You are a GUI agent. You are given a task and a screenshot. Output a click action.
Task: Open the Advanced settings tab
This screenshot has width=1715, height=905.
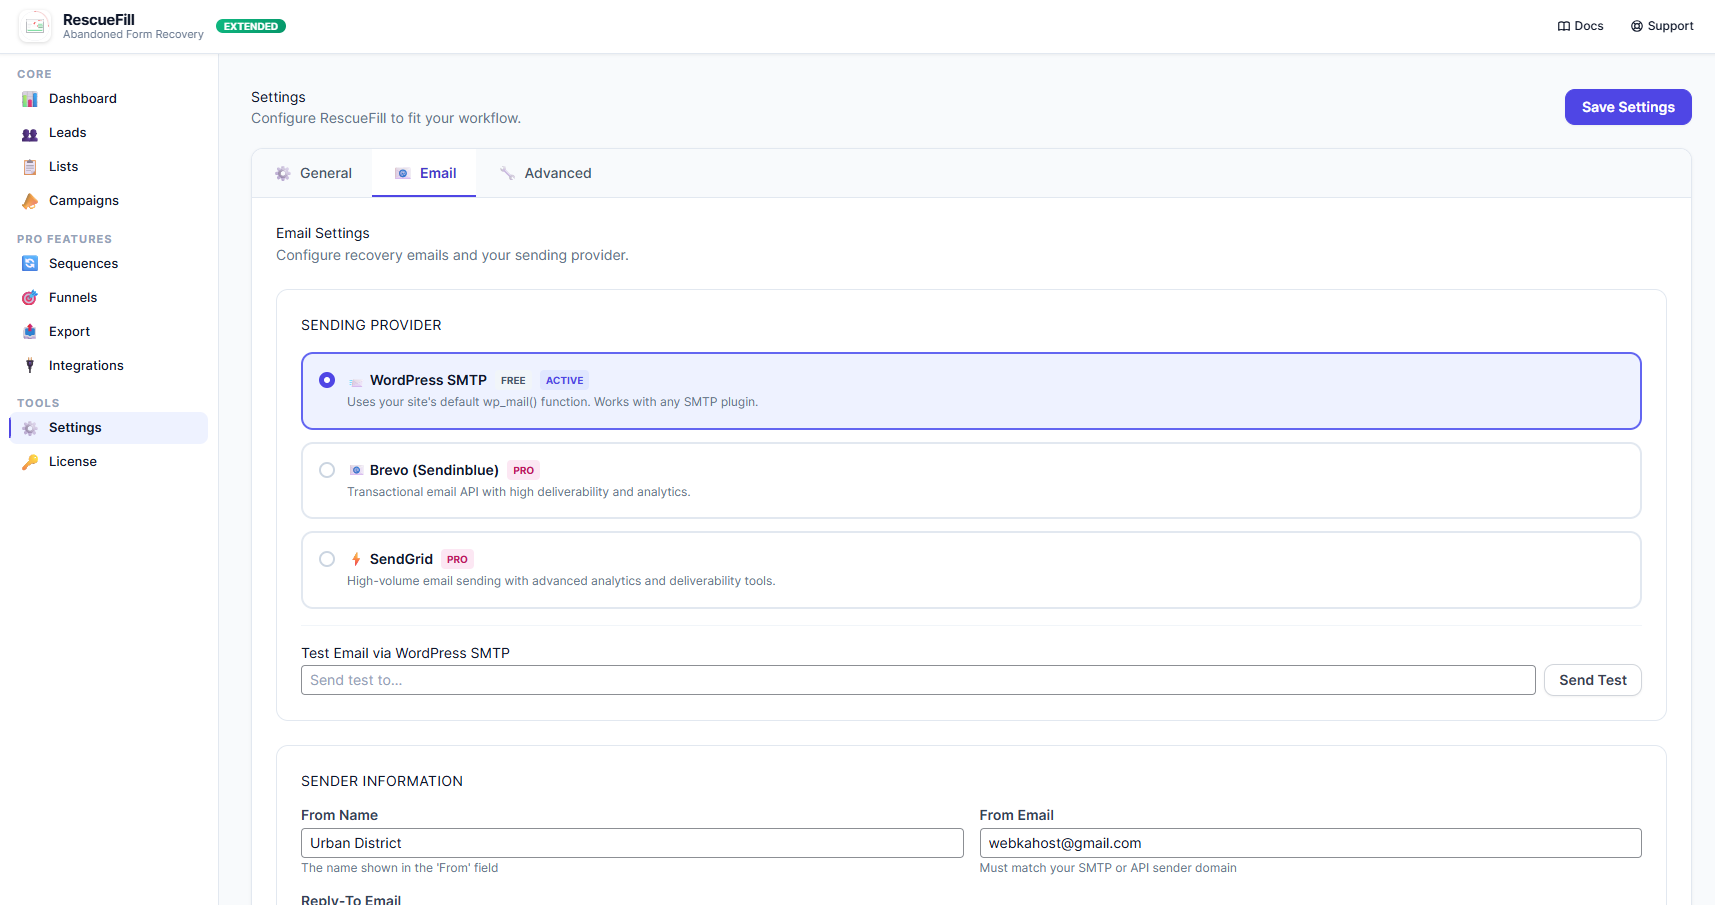pyautogui.click(x=546, y=172)
